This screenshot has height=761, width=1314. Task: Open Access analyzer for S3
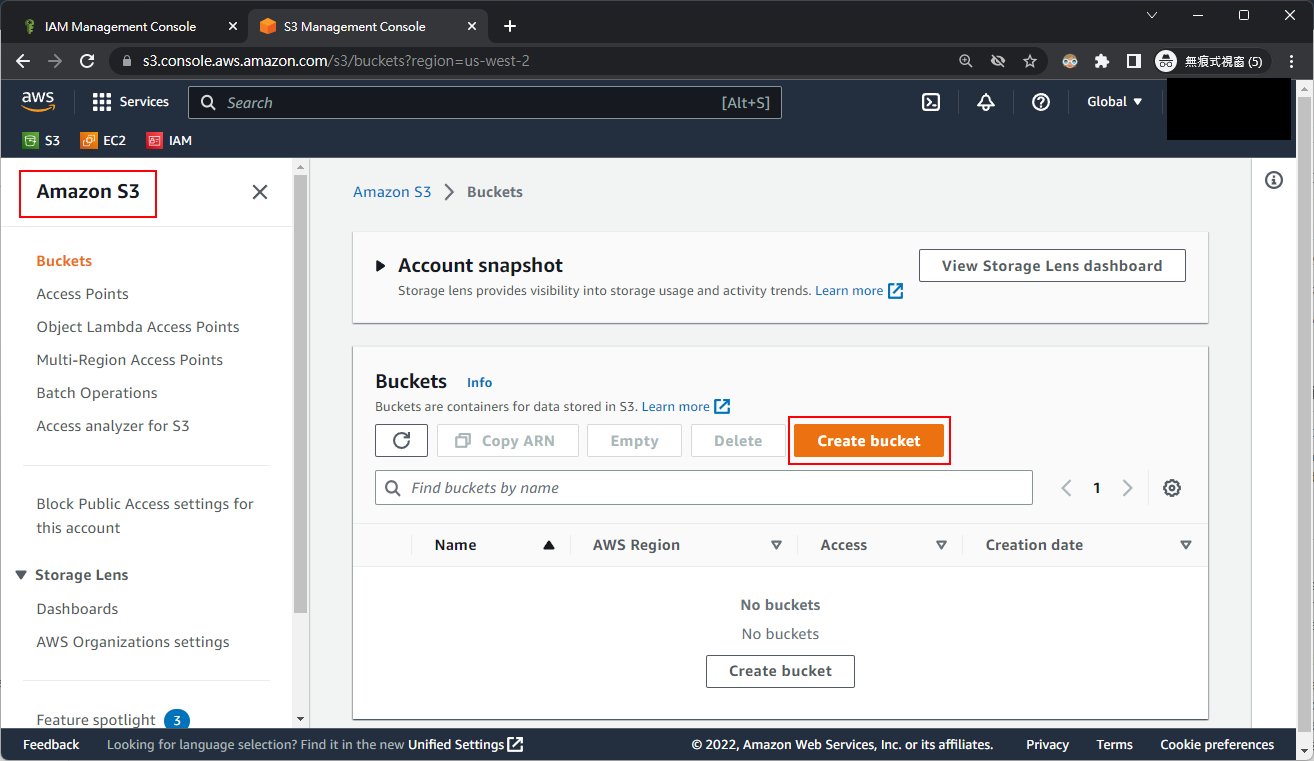pos(113,426)
